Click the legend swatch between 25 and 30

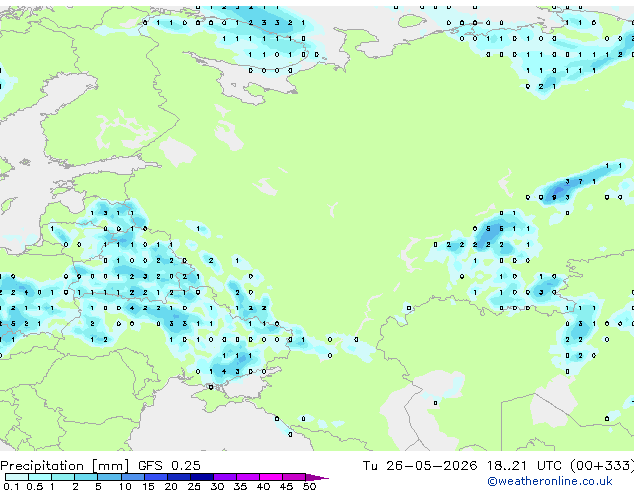pos(202,477)
